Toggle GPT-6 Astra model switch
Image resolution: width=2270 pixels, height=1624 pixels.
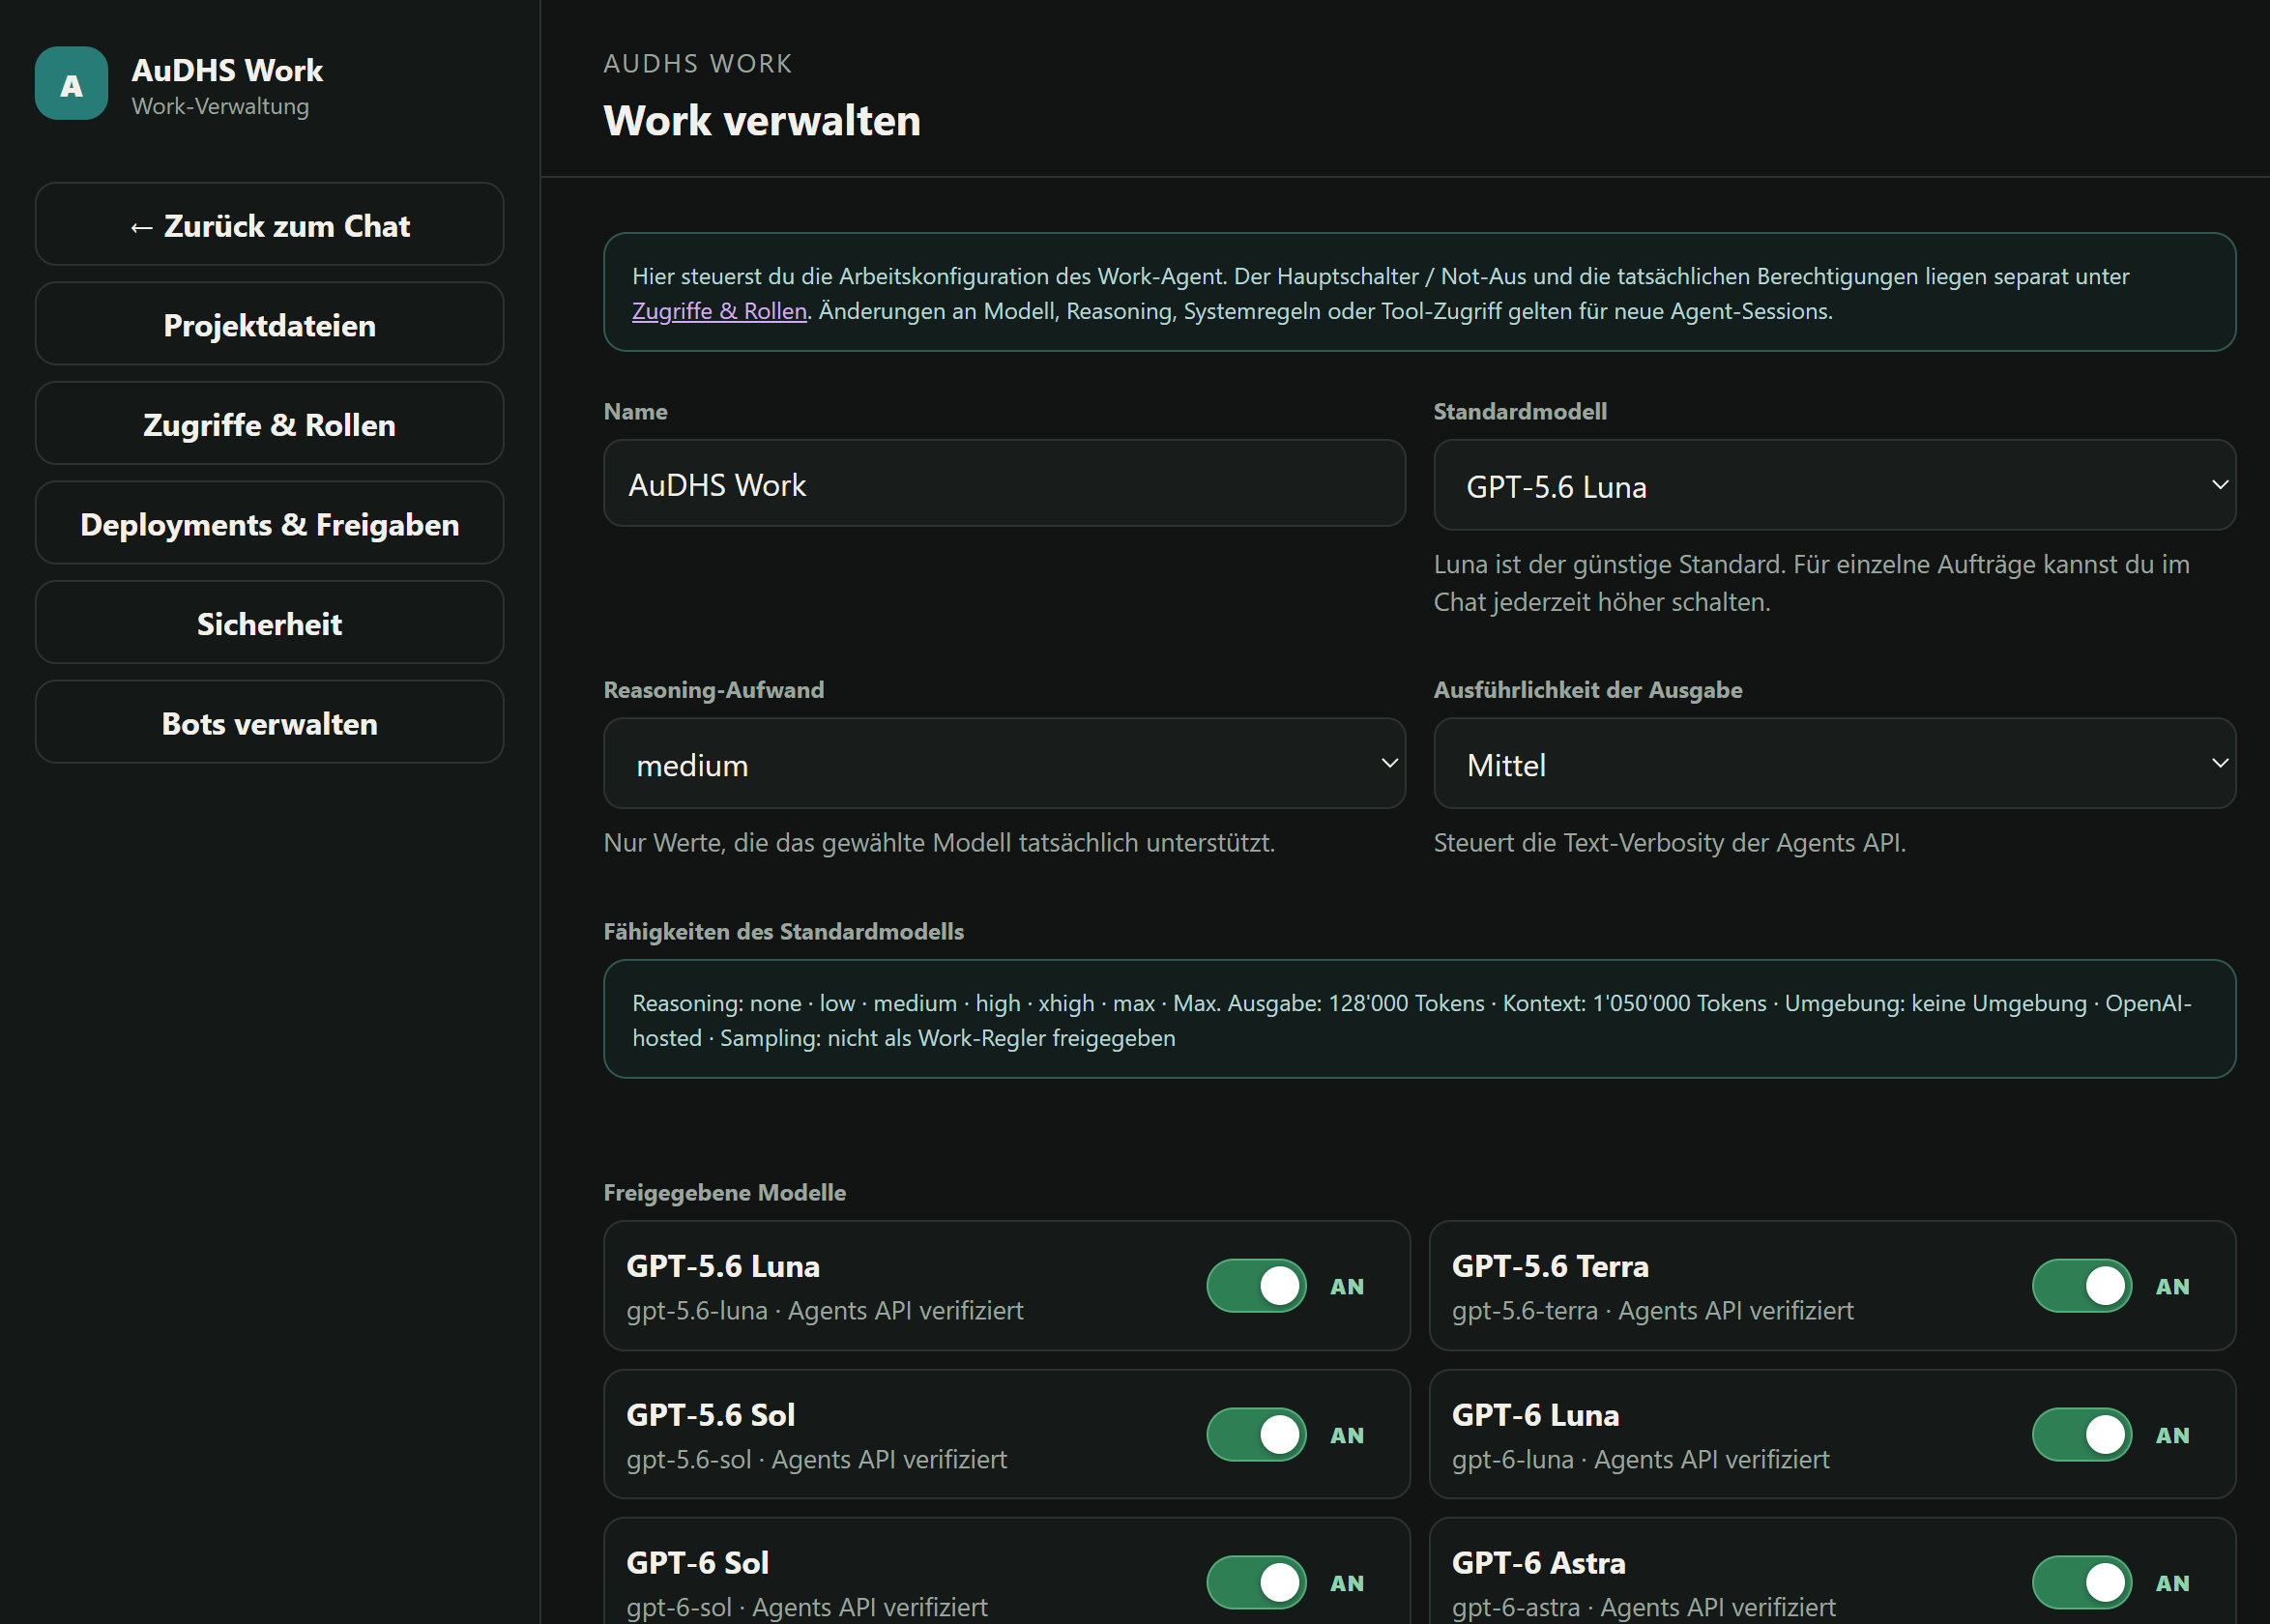2082,1583
